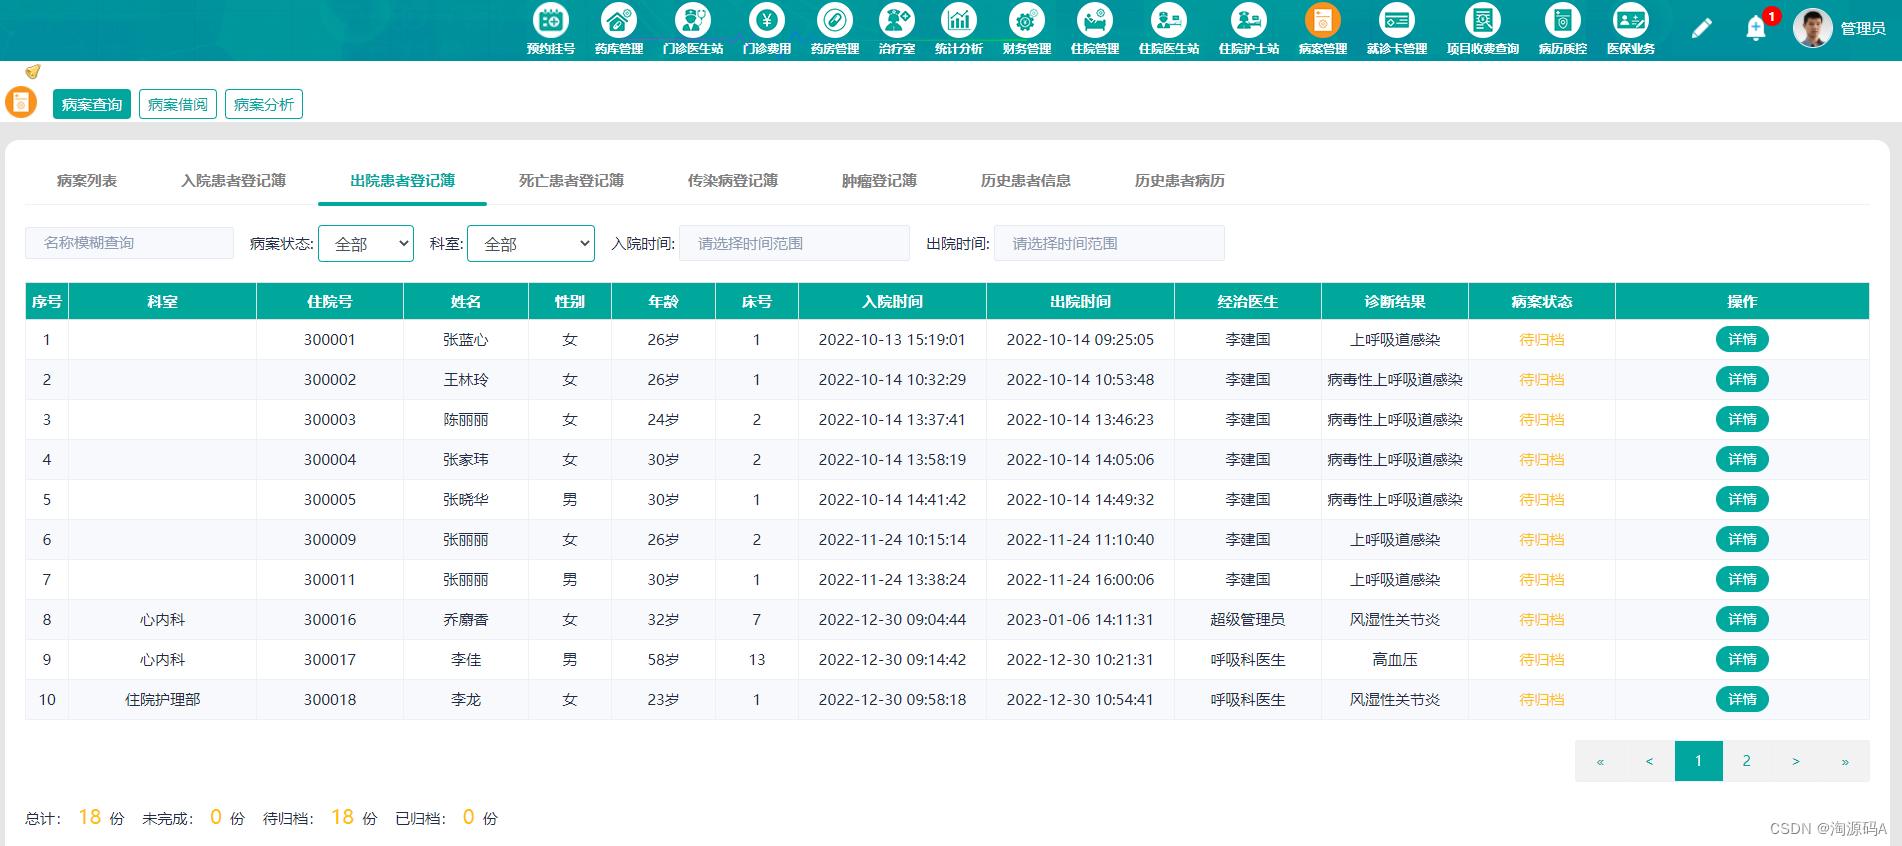This screenshot has height=846, width=1902.
Task: Open 详情 for patient 张晓华
Action: tap(1742, 499)
